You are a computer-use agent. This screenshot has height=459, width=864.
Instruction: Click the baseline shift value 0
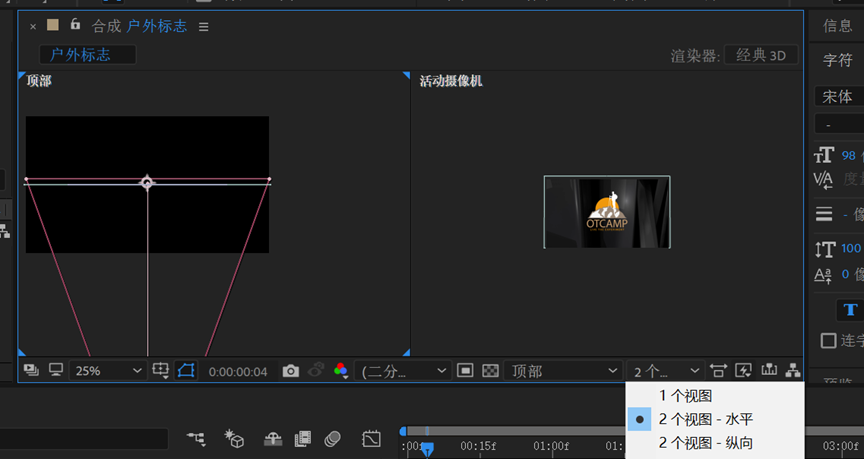coord(845,274)
